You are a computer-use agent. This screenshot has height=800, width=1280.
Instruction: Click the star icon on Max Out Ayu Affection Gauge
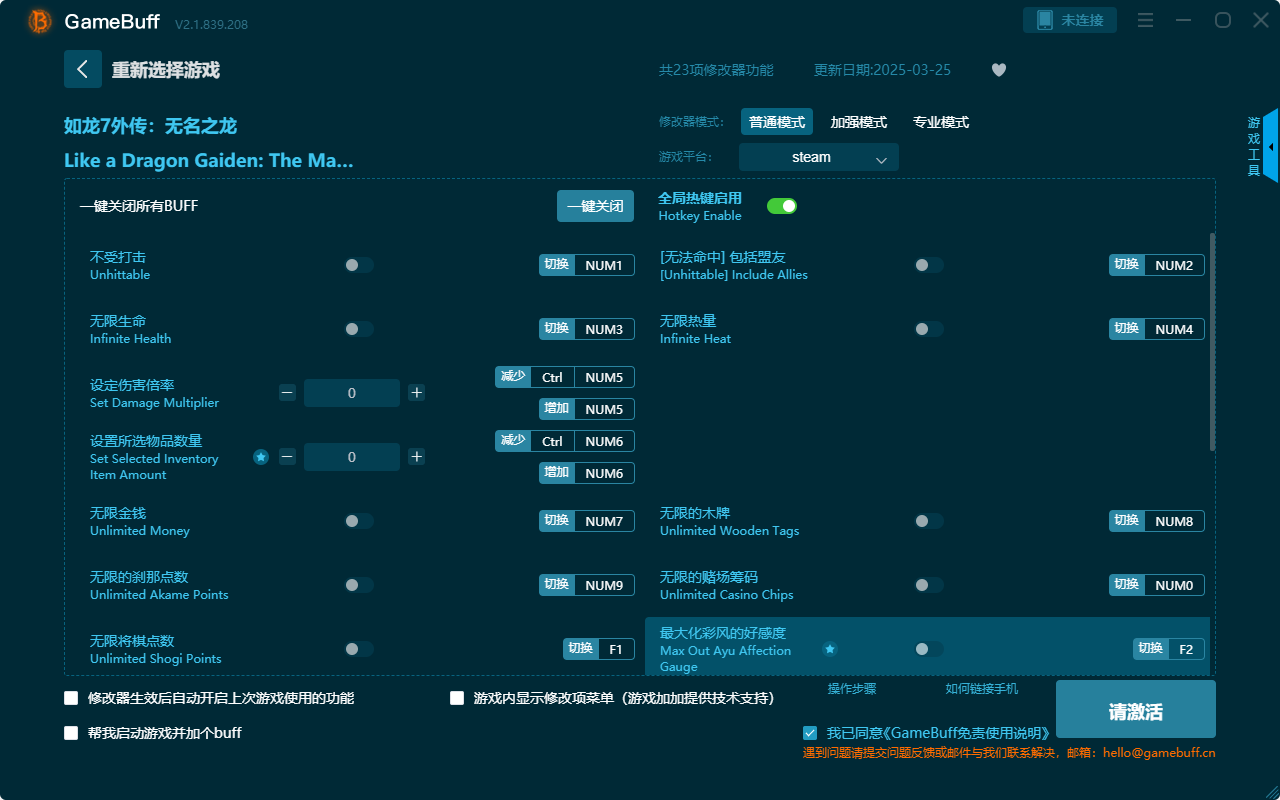point(830,649)
